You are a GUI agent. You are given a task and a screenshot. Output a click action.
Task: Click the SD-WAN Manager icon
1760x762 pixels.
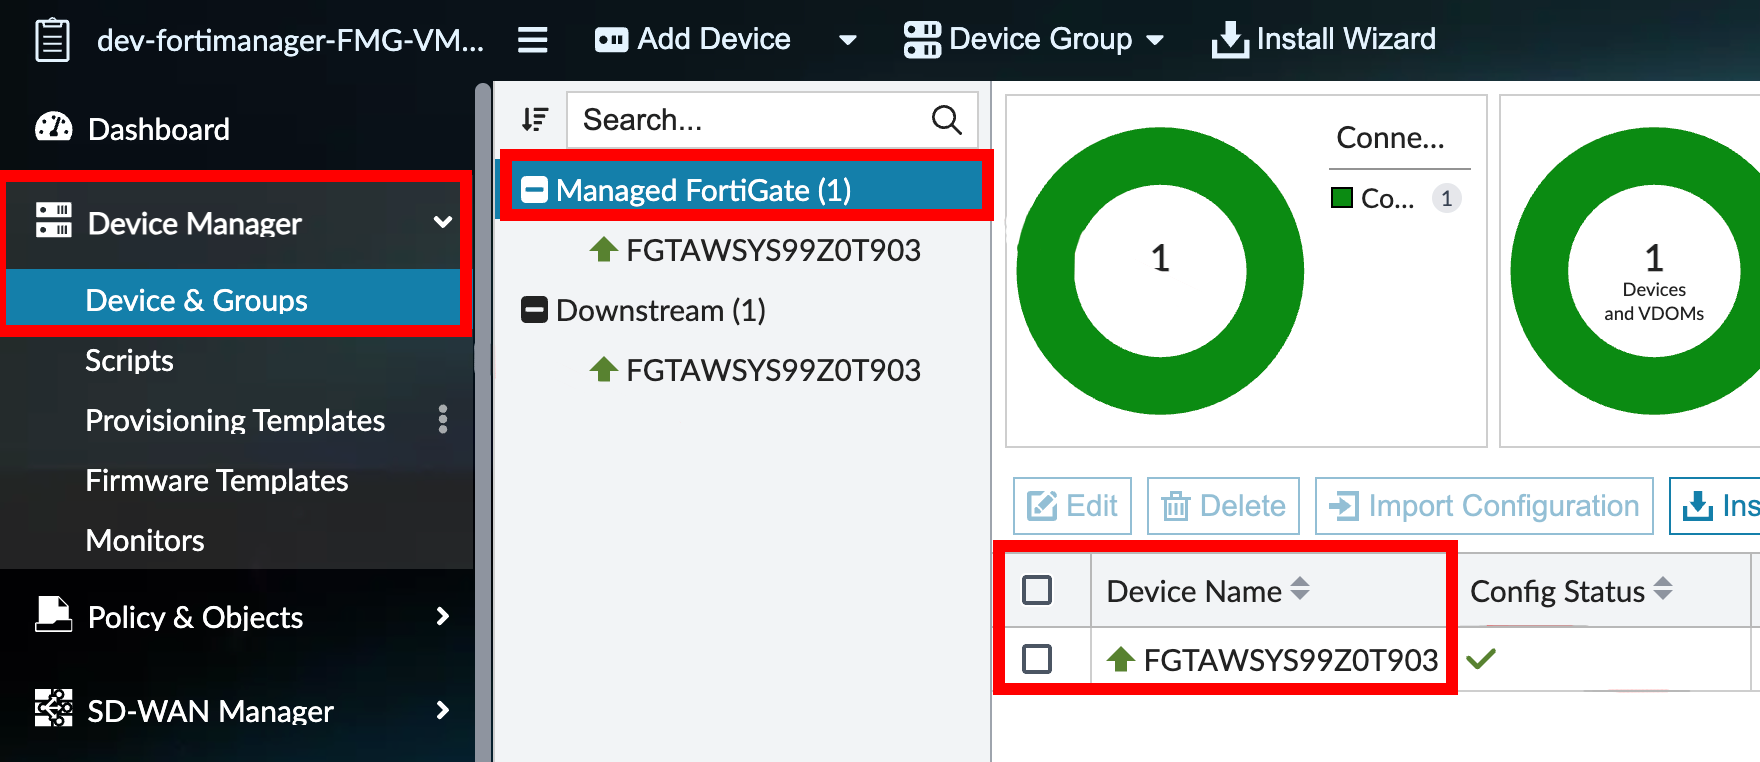[53, 709]
